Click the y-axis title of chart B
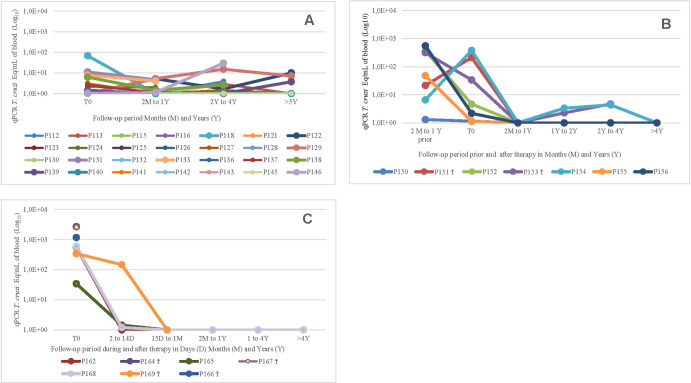691x383 pixels. point(365,72)
